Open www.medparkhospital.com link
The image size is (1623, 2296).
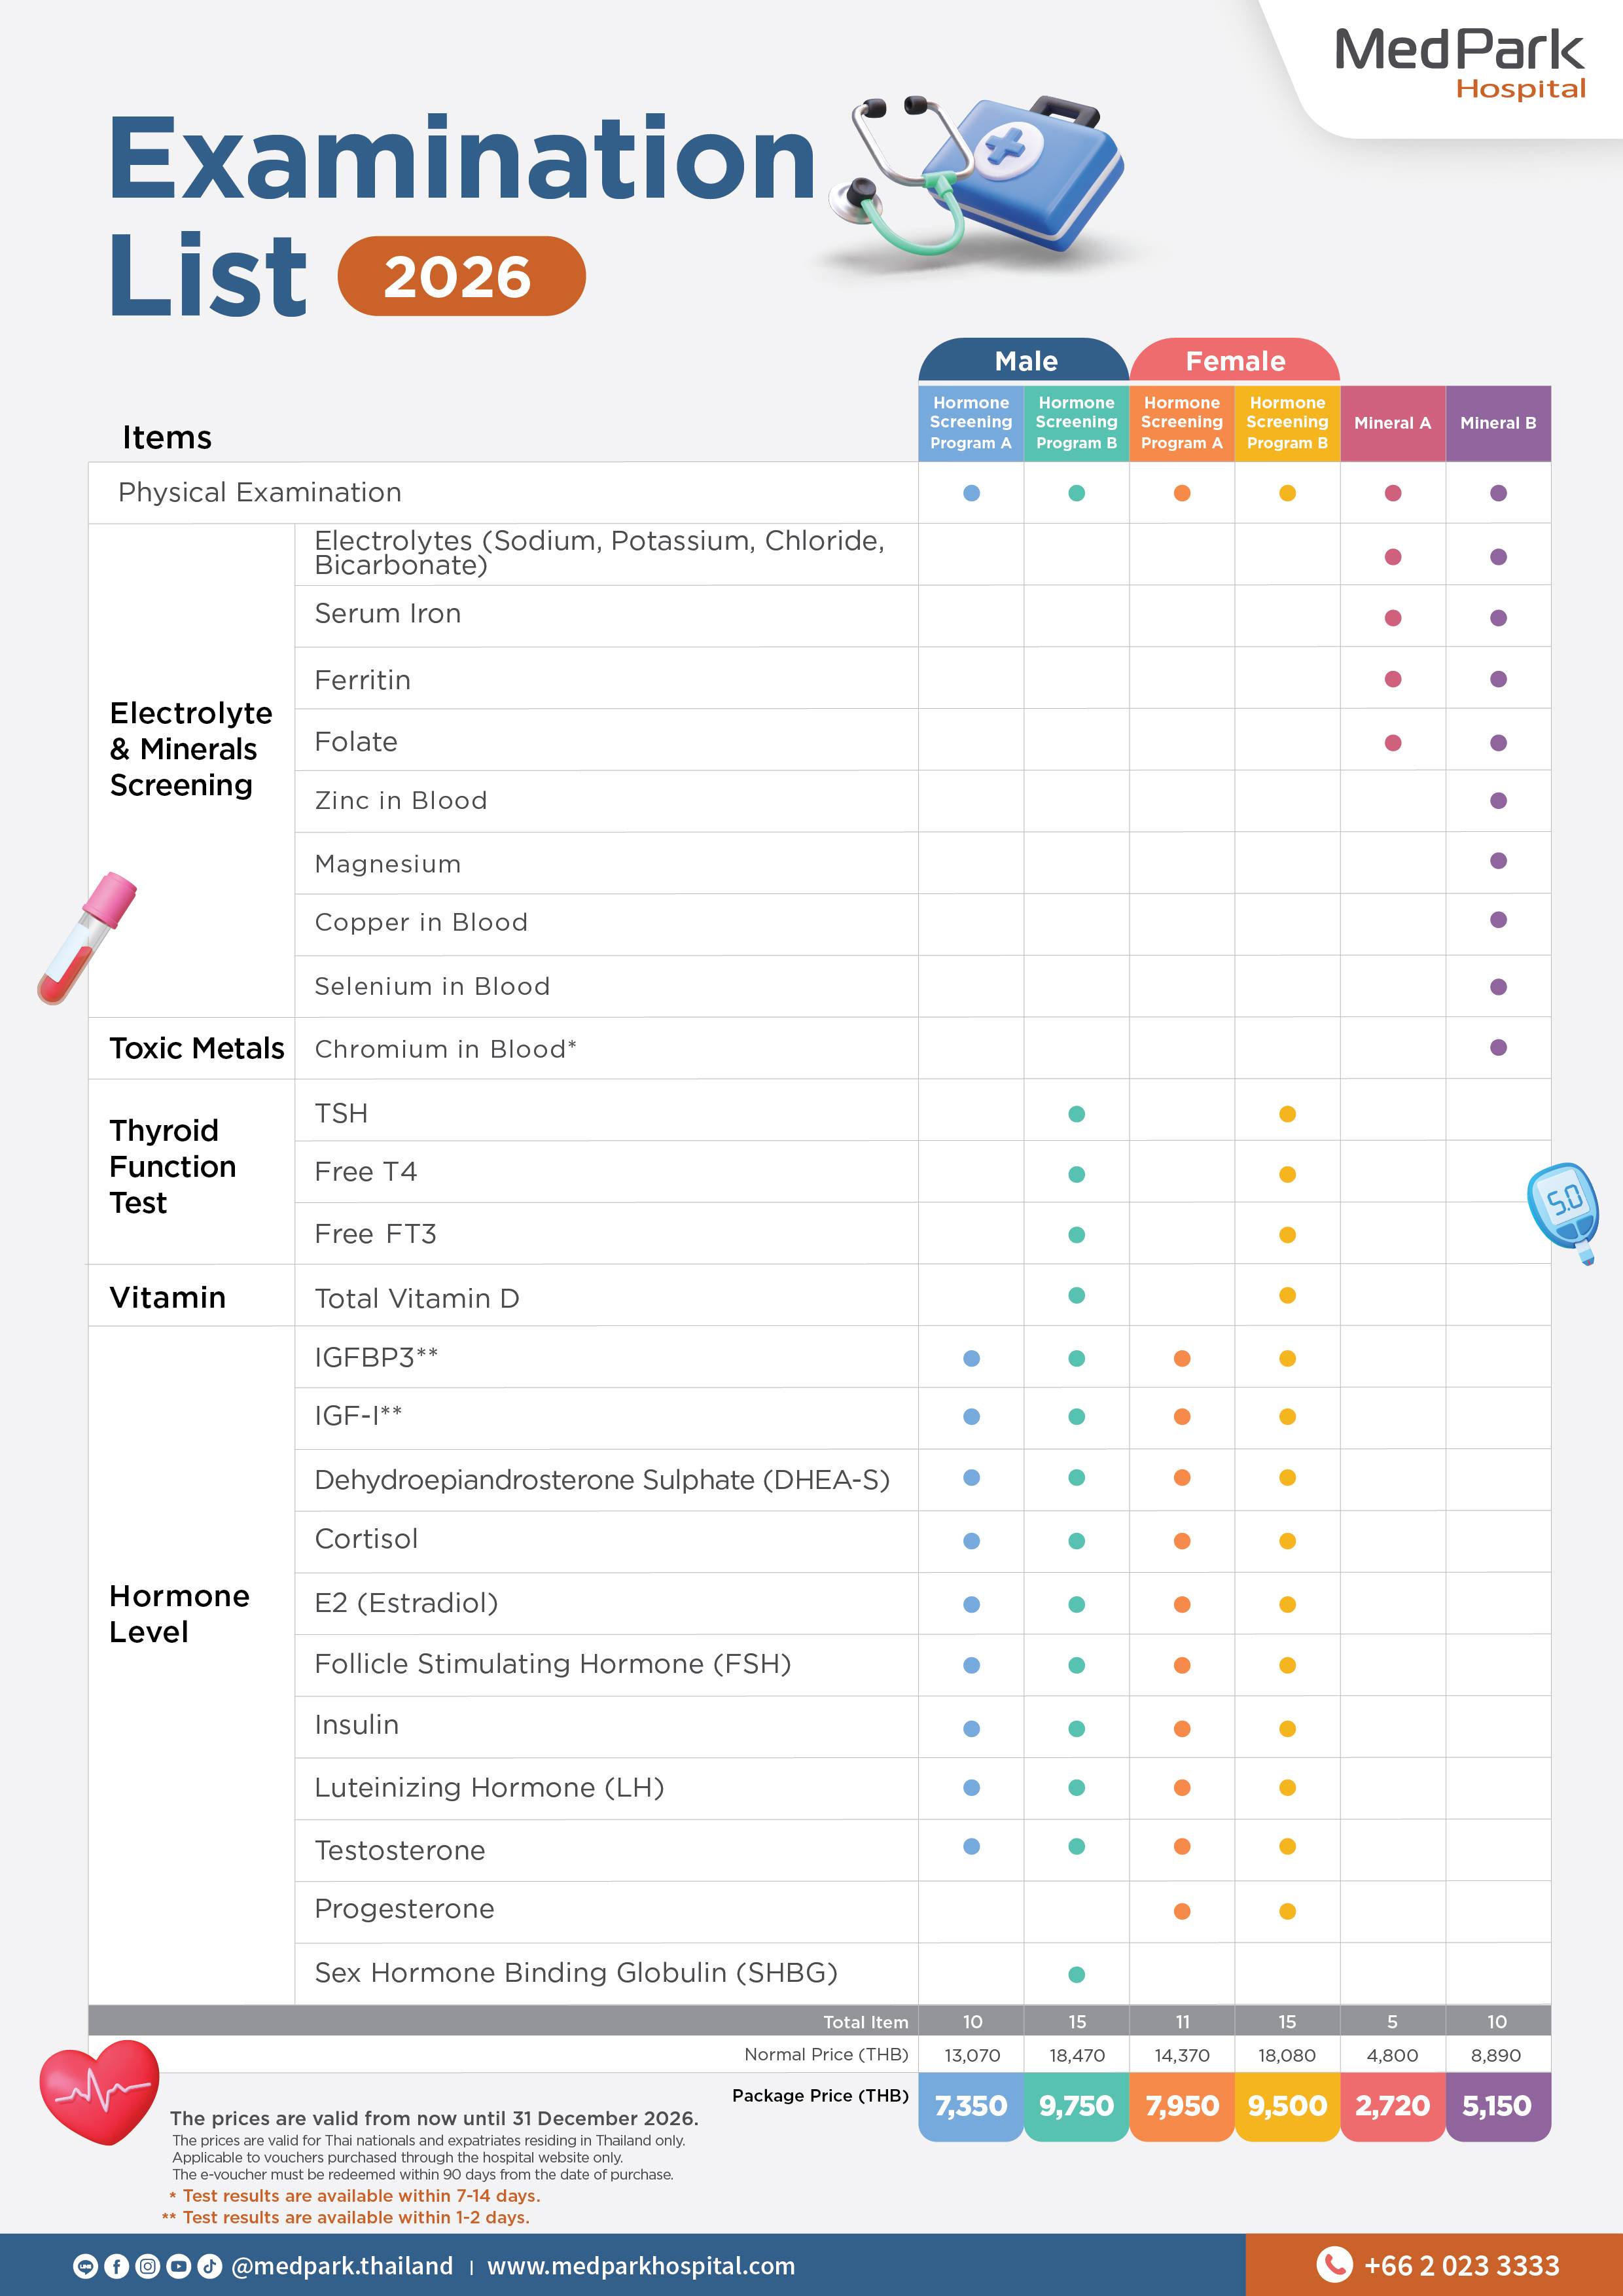click(x=641, y=2266)
